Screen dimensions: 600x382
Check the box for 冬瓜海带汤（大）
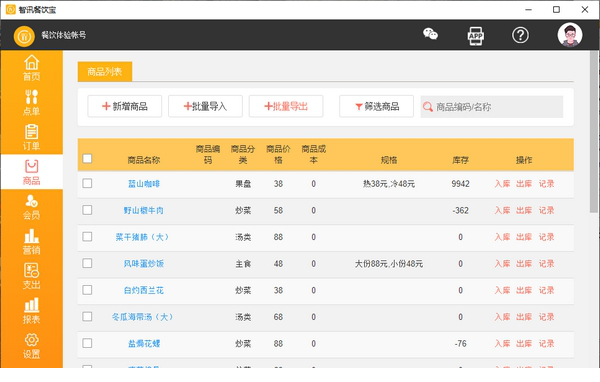coord(87,317)
